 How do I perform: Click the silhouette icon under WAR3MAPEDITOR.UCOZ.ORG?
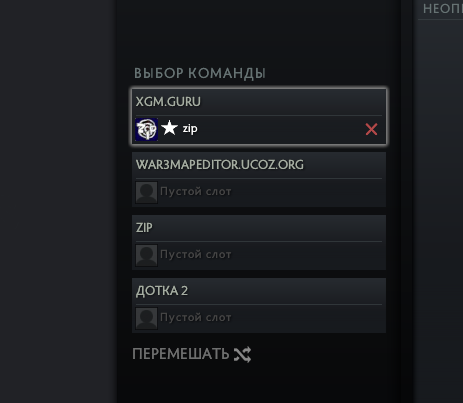(146, 192)
